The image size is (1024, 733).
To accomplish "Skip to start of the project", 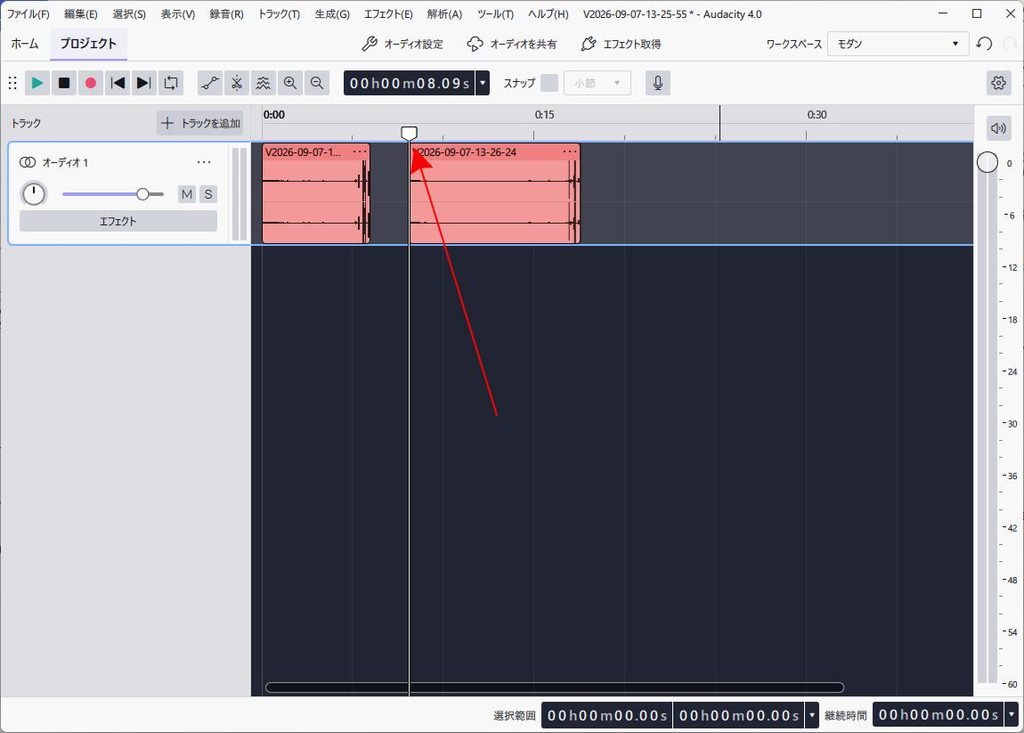I will point(118,83).
